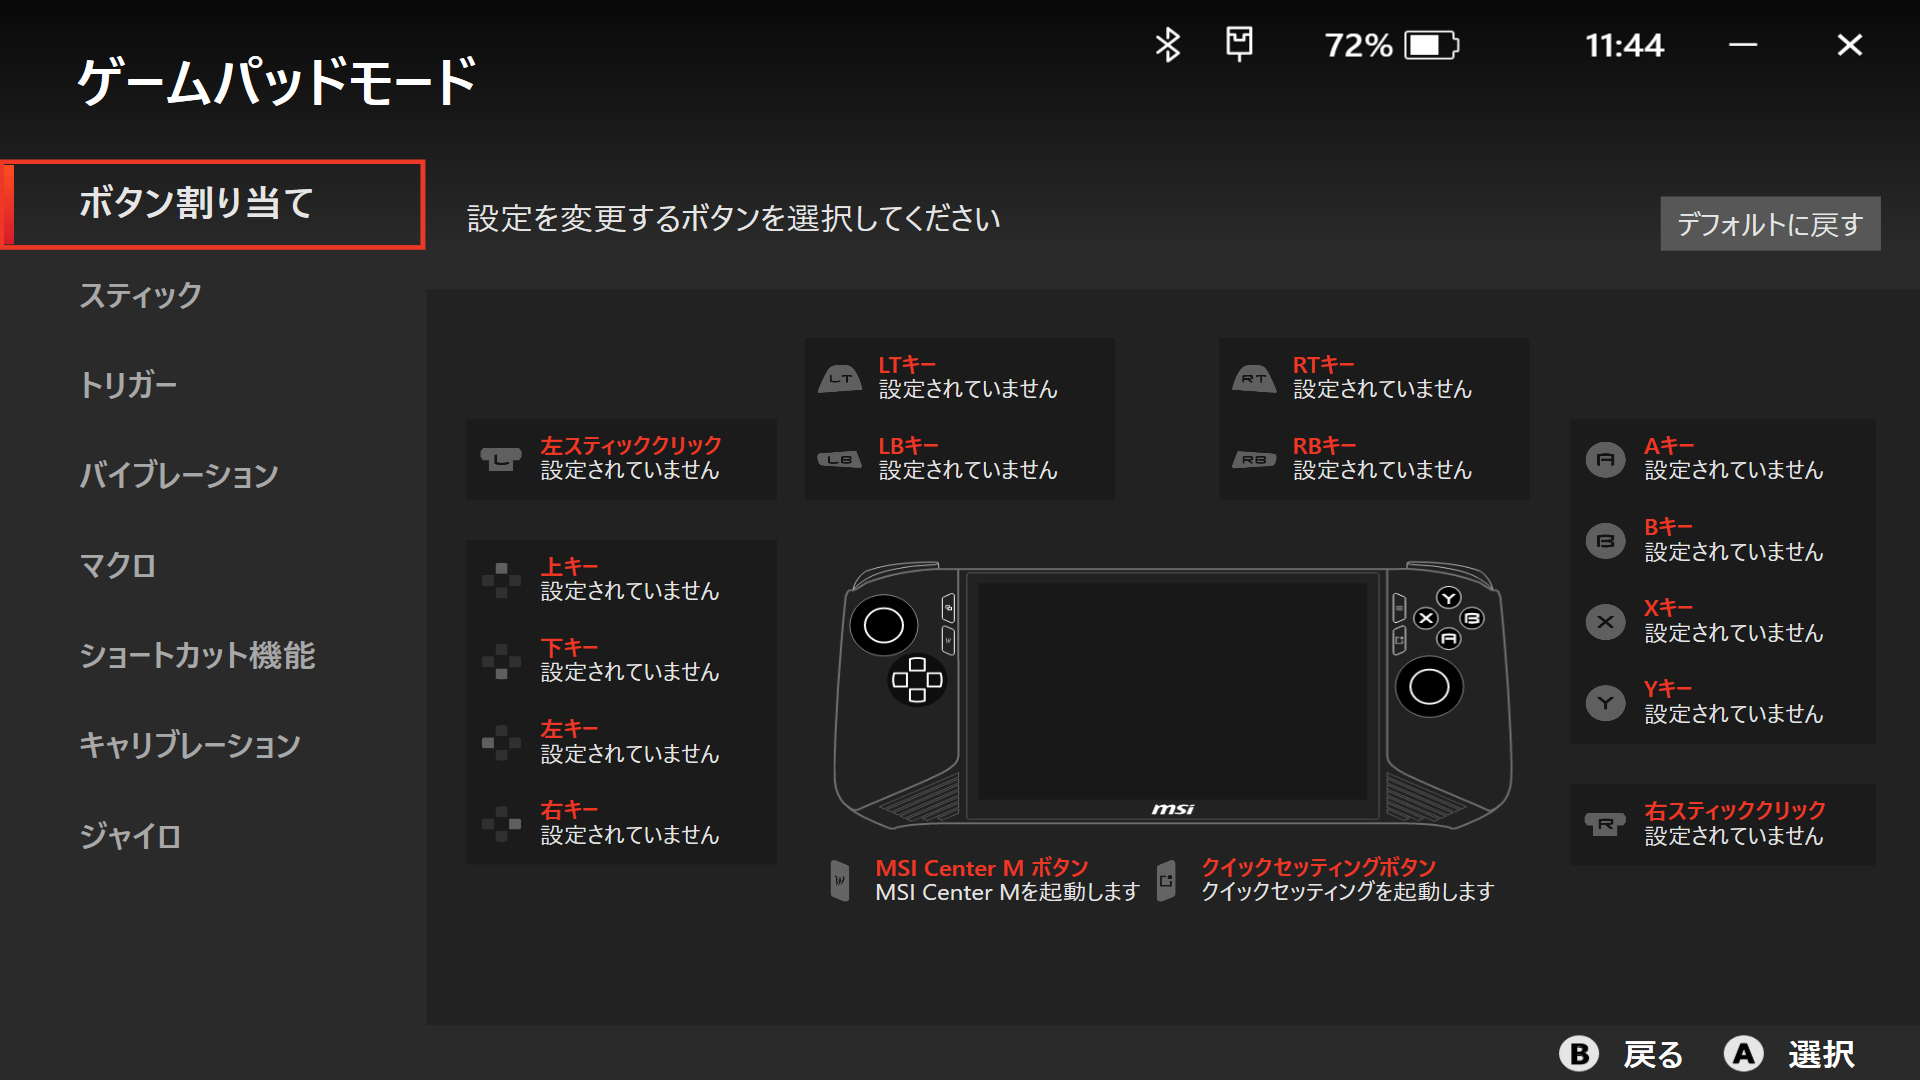Click the LT trigger icon
1920x1080 pixels.
[839, 378]
